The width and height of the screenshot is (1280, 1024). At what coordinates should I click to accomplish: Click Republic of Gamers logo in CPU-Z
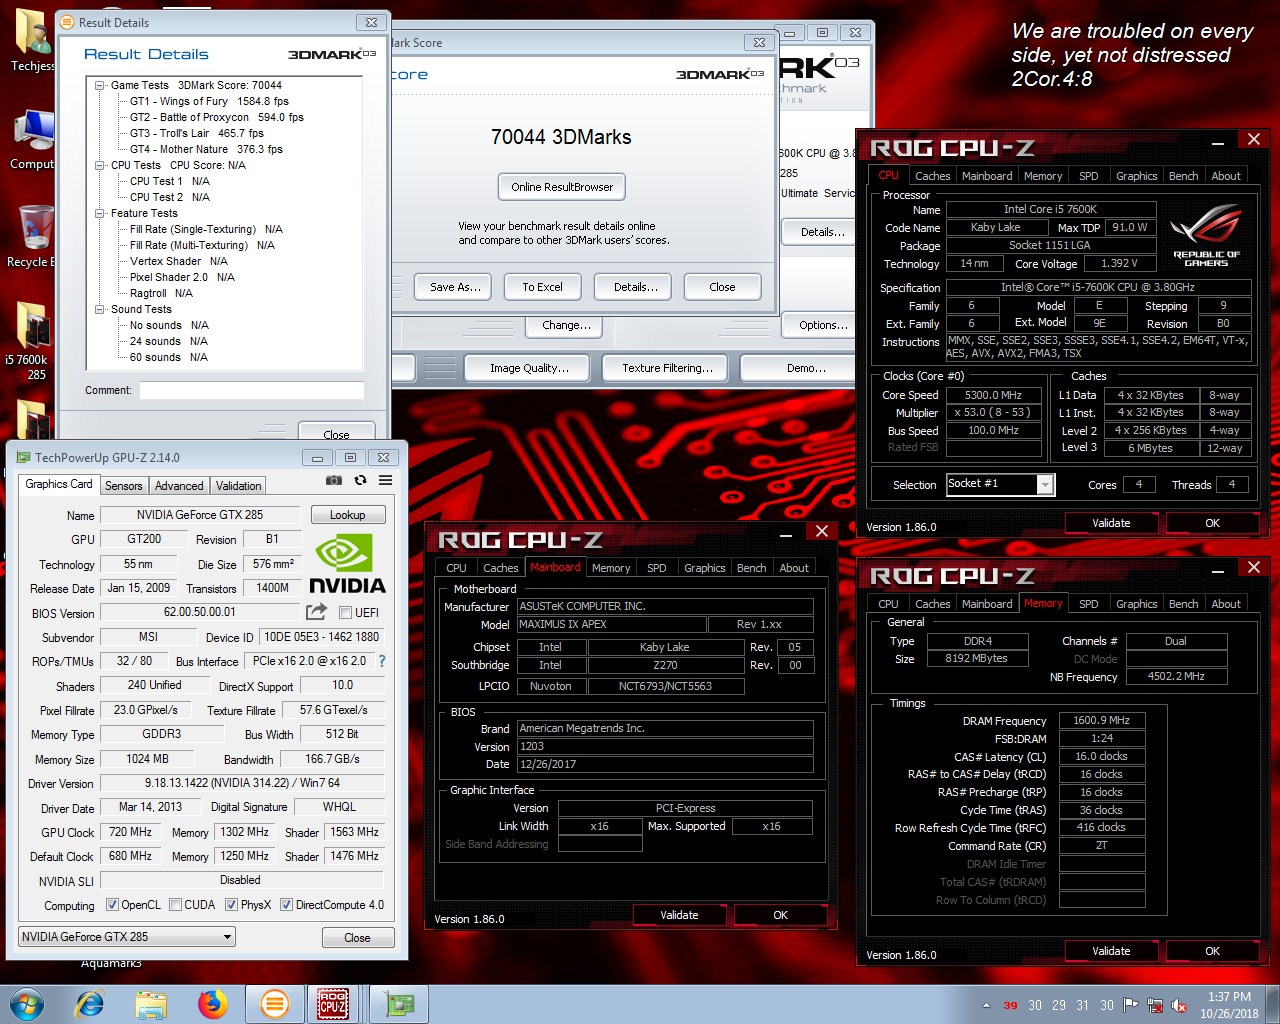click(x=1206, y=235)
